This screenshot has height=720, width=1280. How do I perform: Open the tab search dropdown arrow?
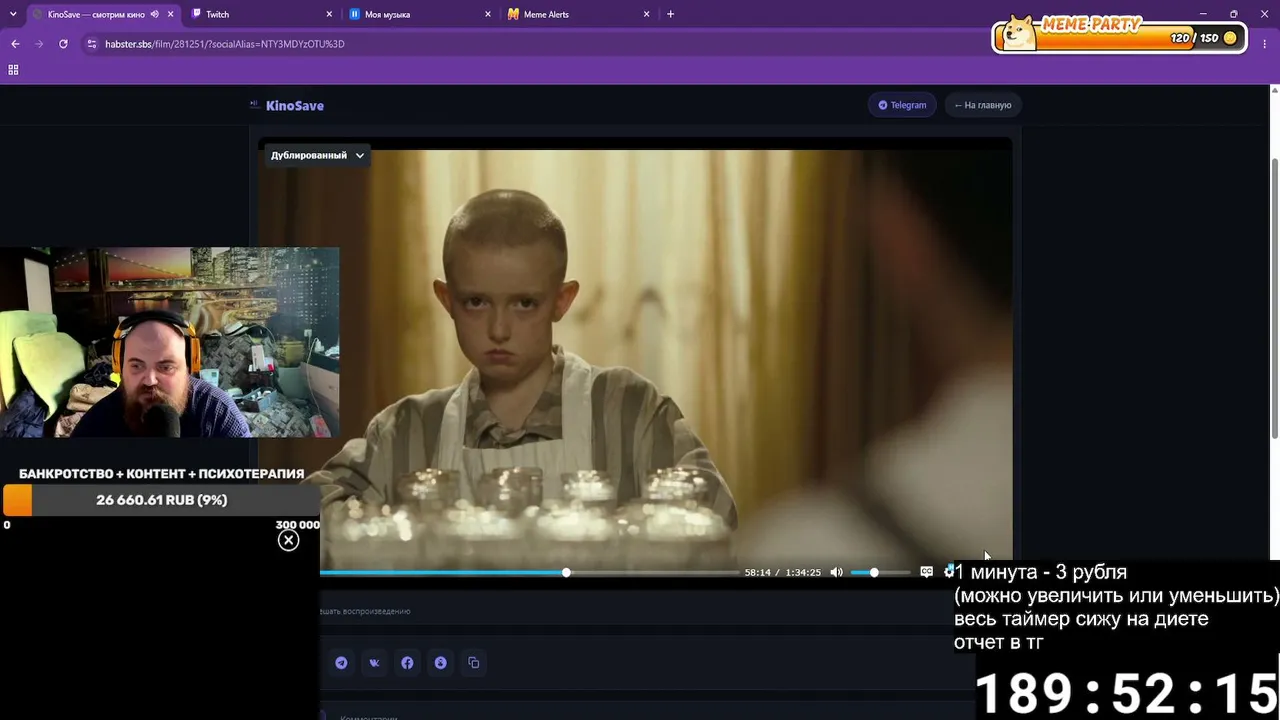click(x=14, y=14)
